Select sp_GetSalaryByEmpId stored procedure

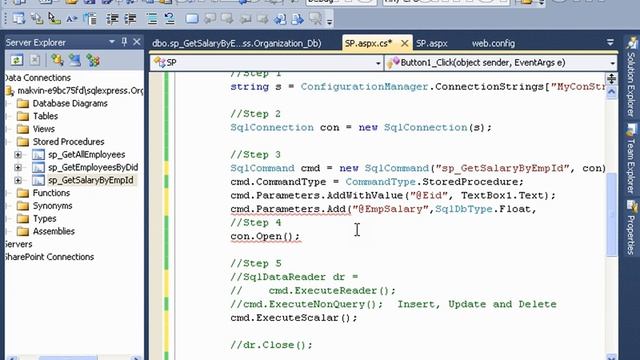click(x=91, y=180)
